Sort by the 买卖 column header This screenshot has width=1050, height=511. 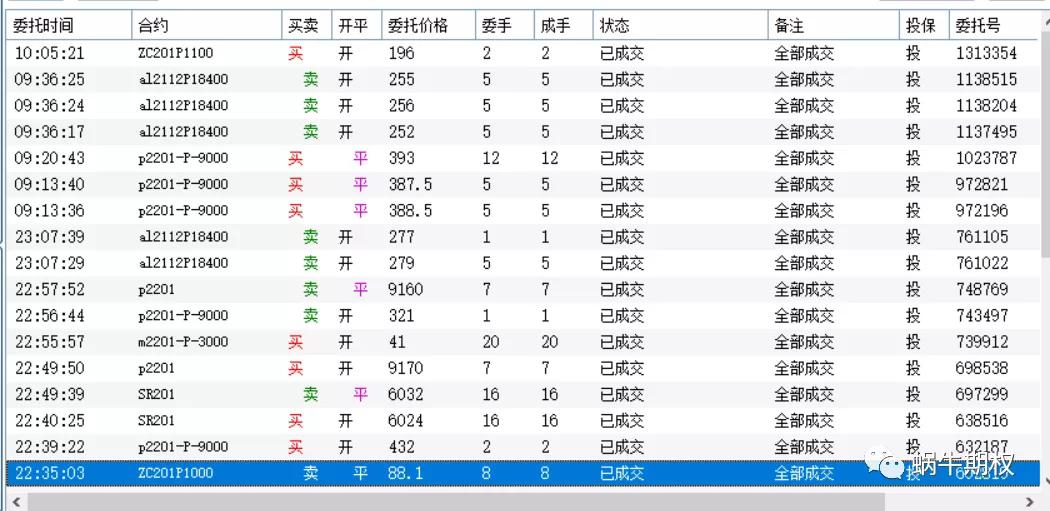303,25
